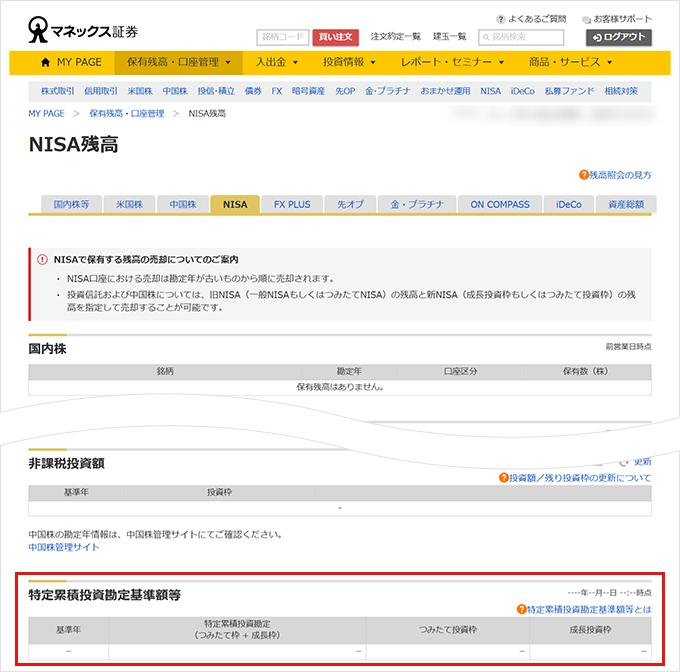Viewport: 680px width, 672px height.
Task: Open 残高照会の見方 help link
Action: pyautogui.click(x=620, y=175)
